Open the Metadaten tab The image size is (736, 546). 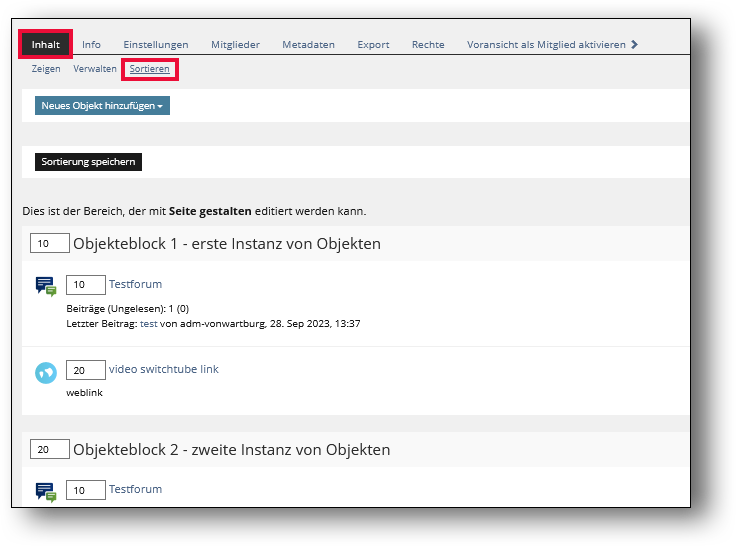(x=308, y=45)
